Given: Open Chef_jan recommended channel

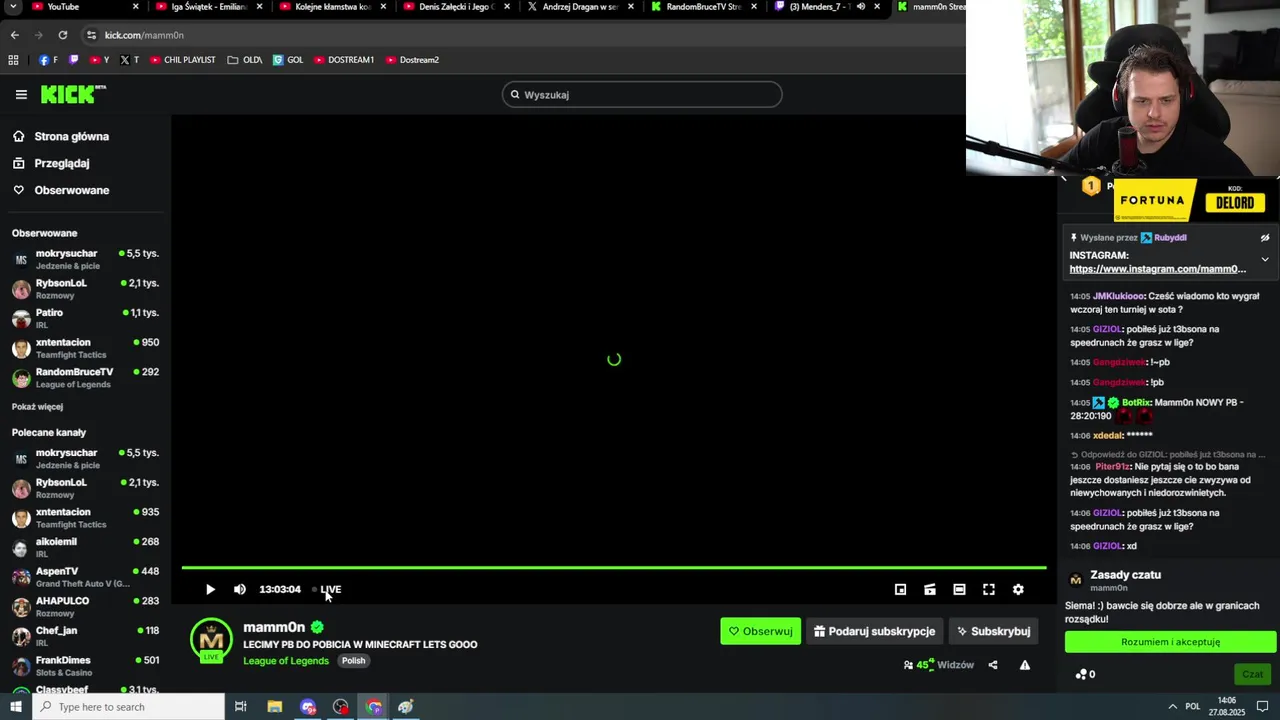Looking at the screenshot, I should (86, 636).
